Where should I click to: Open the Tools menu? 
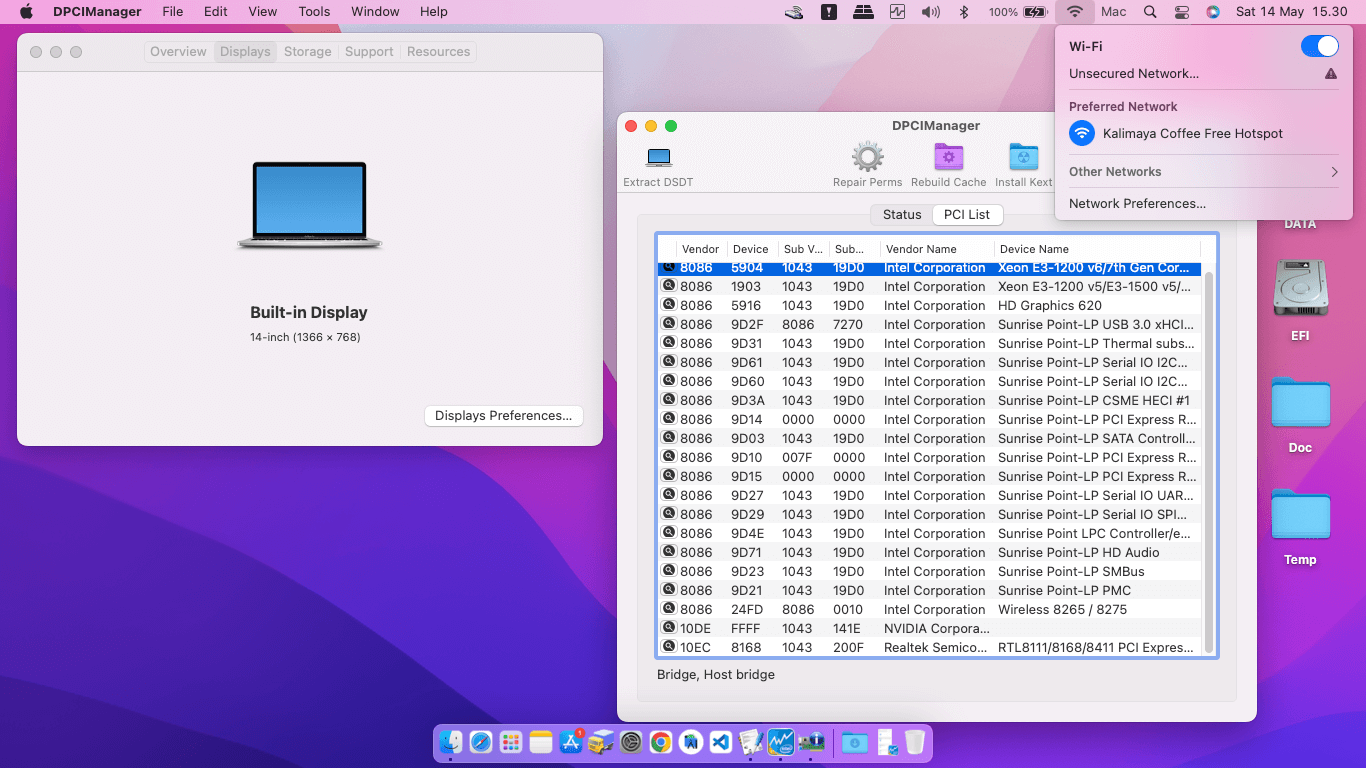pos(314,12)
